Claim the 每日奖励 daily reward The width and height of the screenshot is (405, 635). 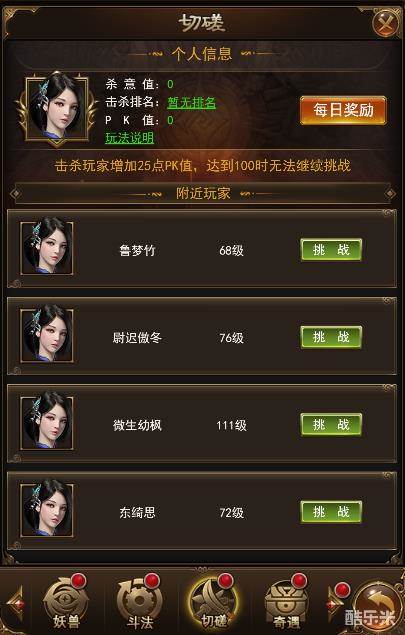click(x=343, y=110)
